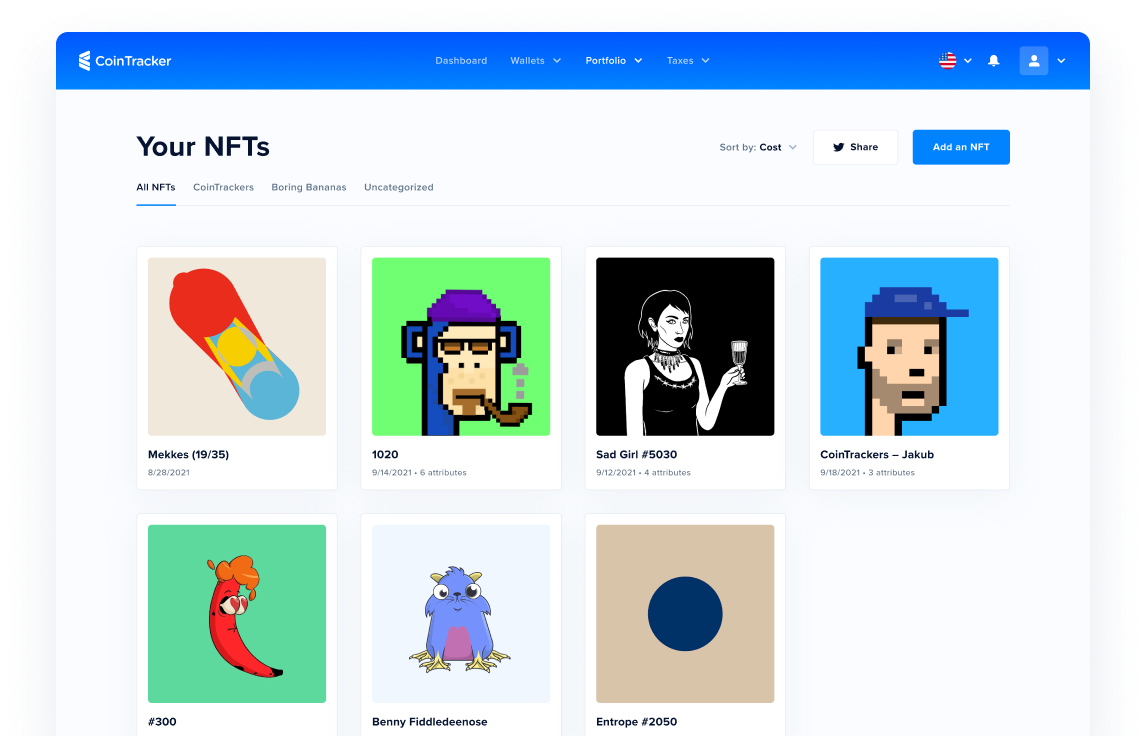This screenshot has height=736, width=1146.
Task: Open the Benny Fiddledeenose creature image
Action: pyautogui.click(x=461, y=614)
